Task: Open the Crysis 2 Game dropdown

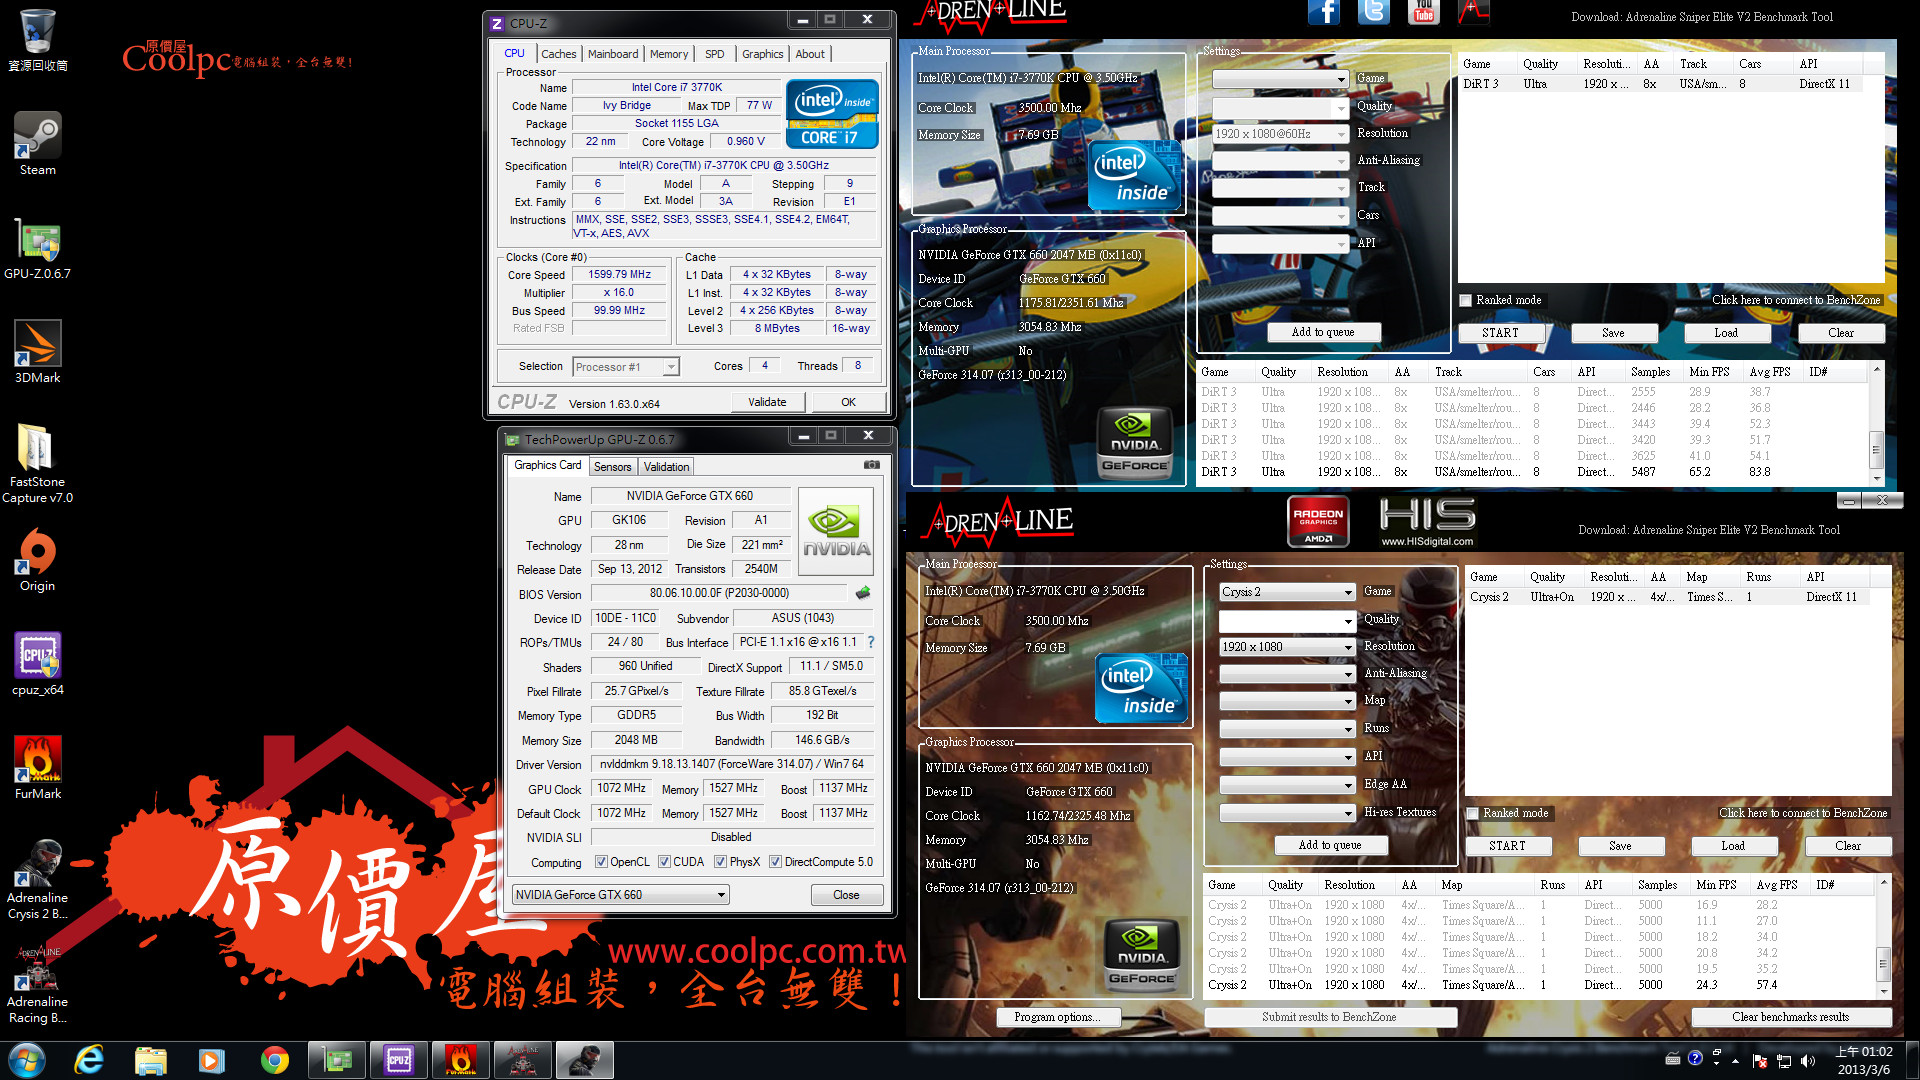Action: pos(1287,592)
